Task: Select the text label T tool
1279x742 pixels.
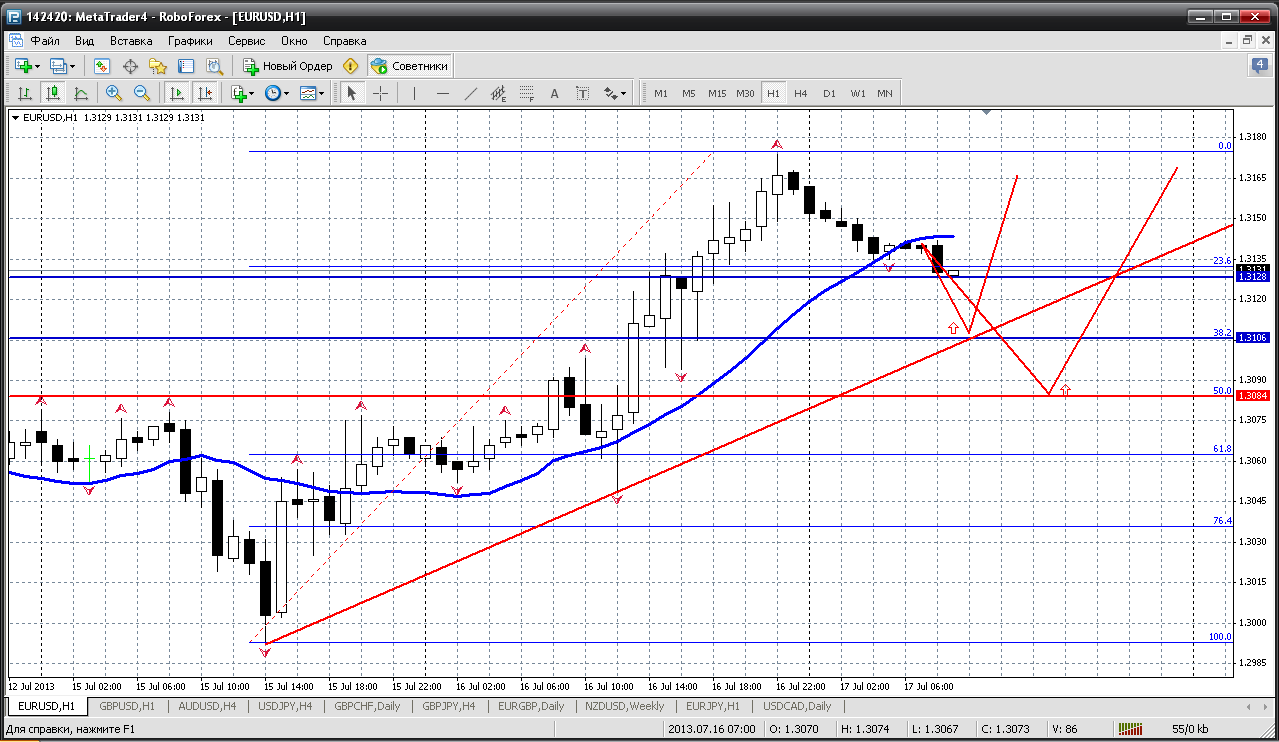Action: pos(583,93)
